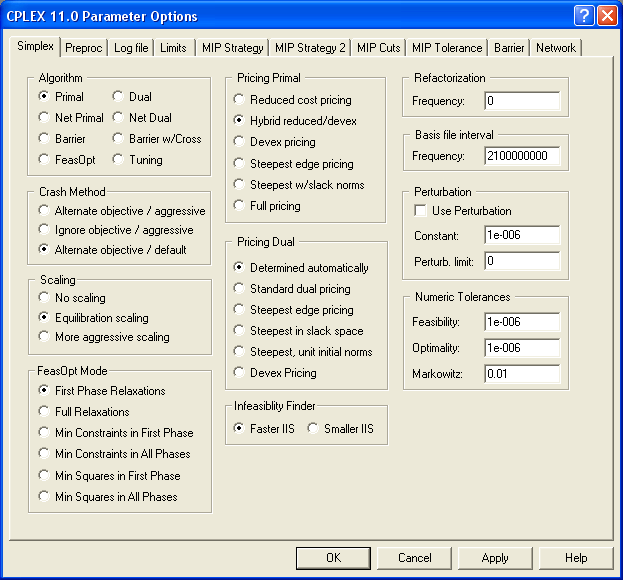Click the Cancel button
This screenshot has height=580, width=623.
click(414, 558)
